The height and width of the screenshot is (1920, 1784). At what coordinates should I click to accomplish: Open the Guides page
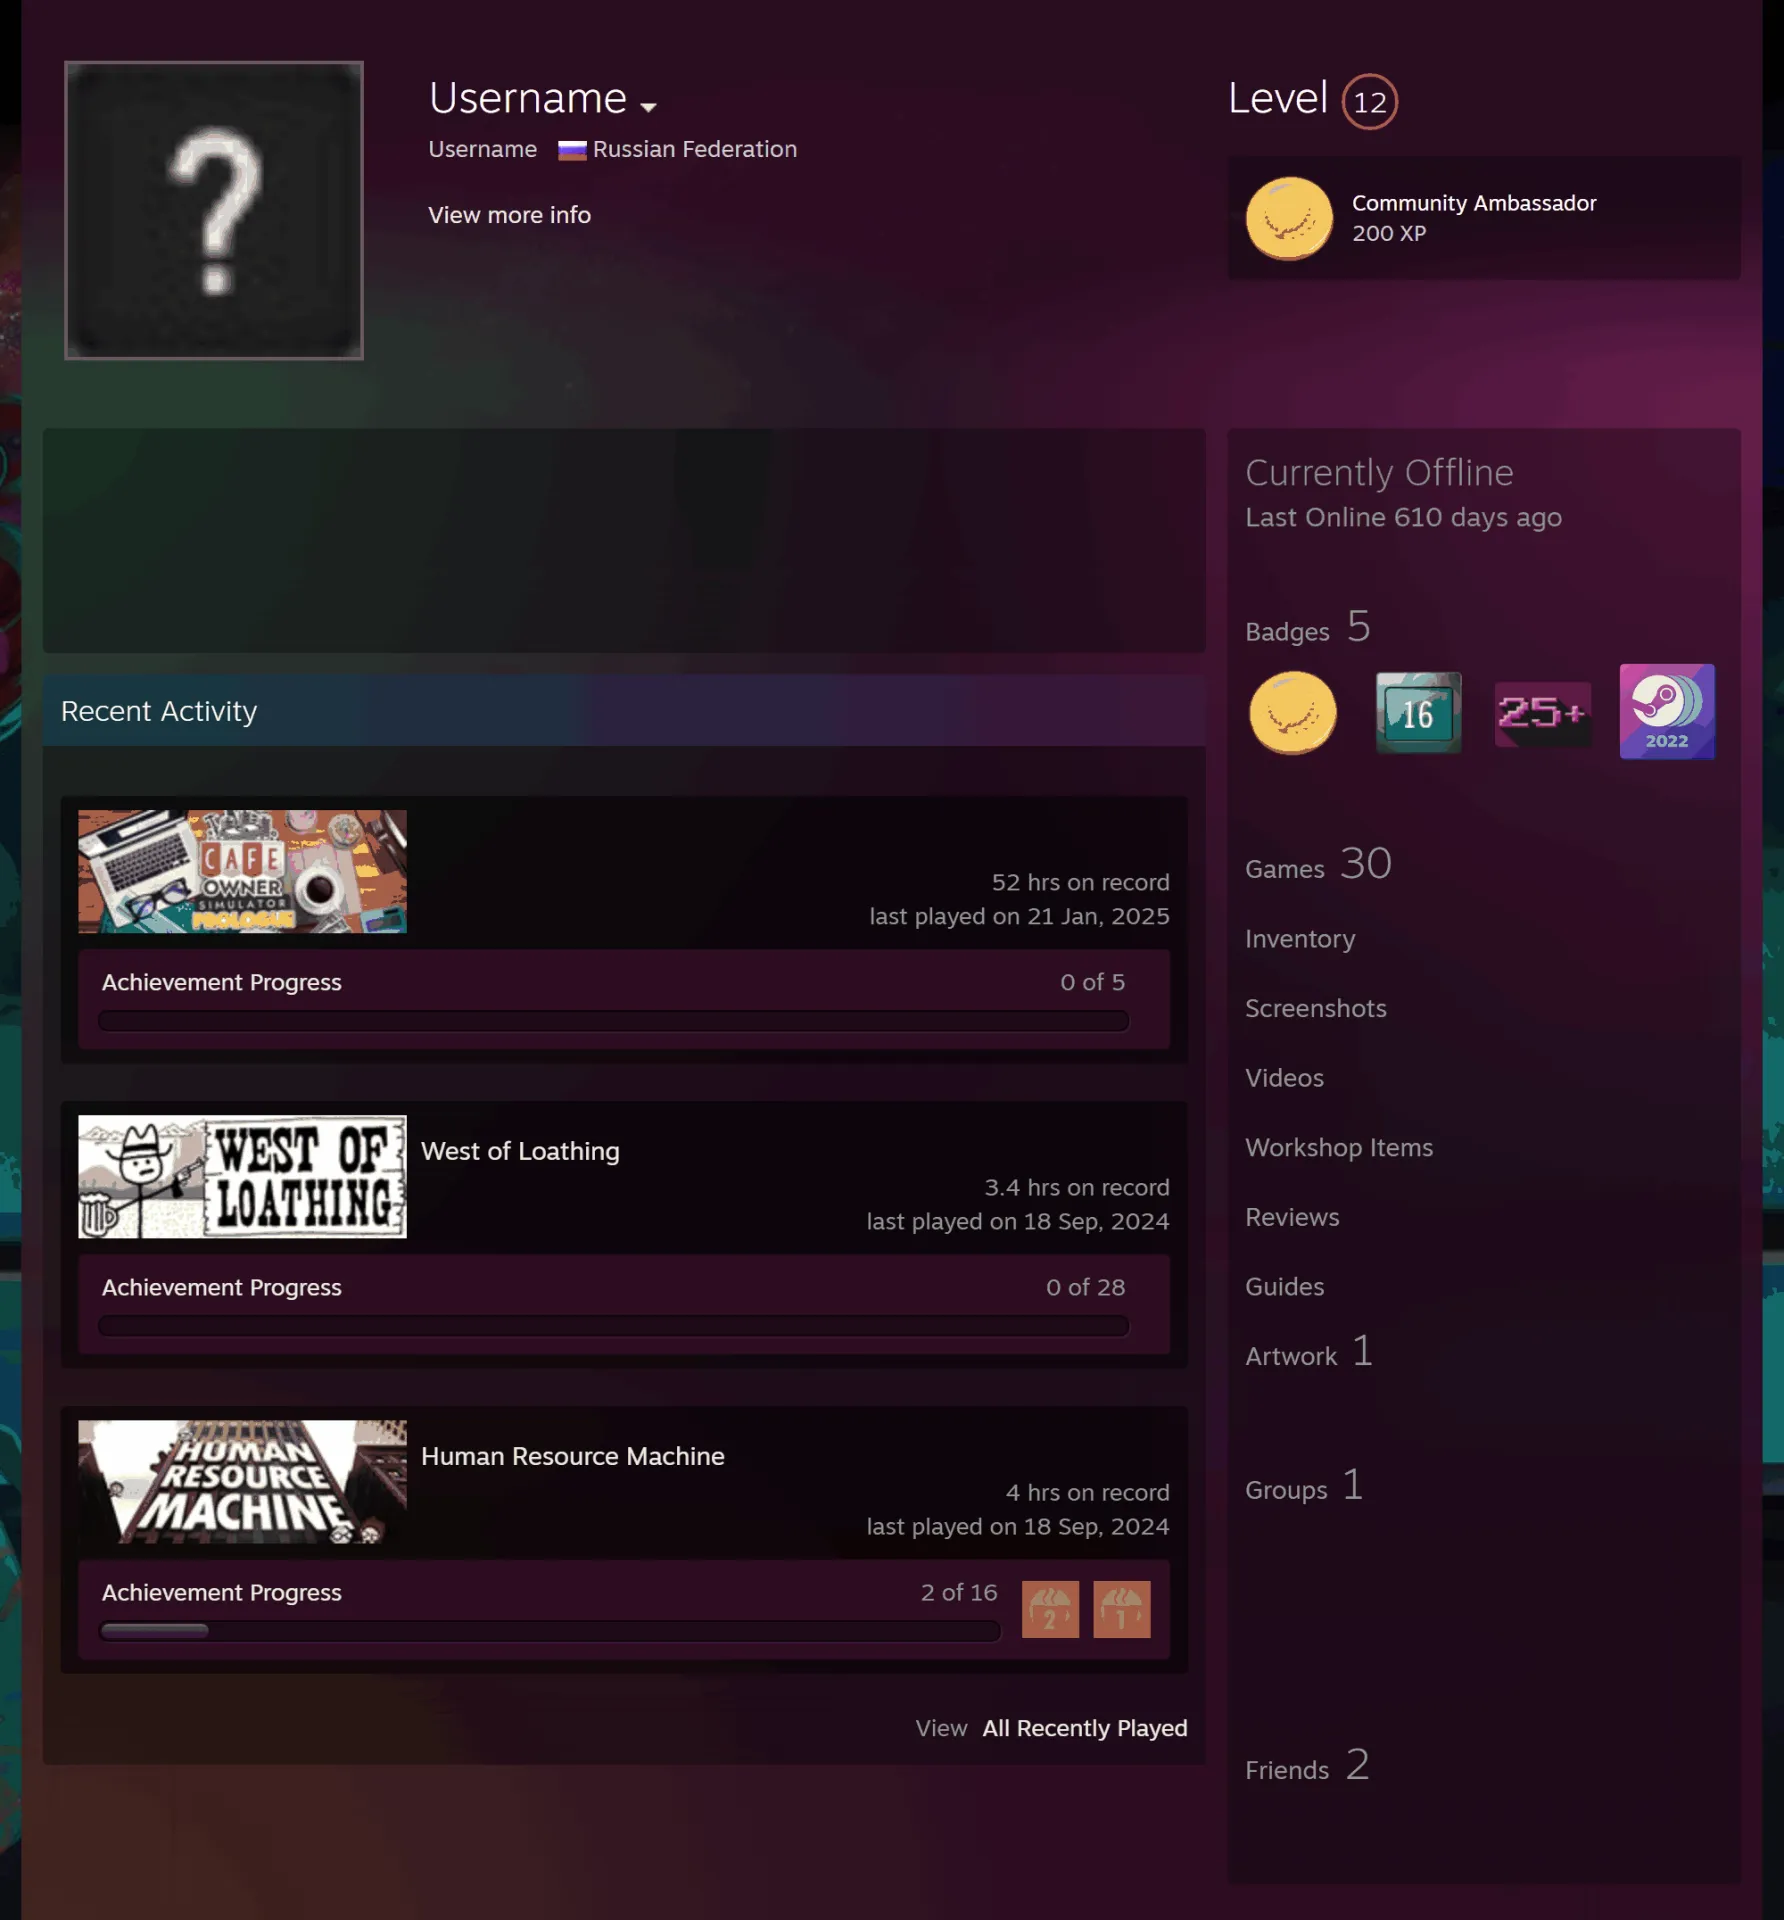point(1284,1287)
